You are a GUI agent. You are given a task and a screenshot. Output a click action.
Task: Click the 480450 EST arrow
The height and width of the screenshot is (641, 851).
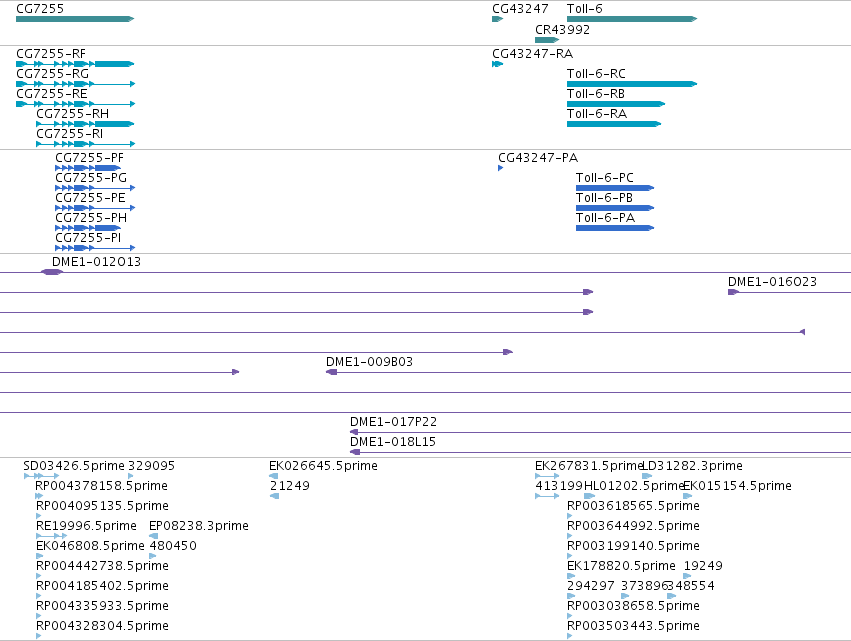coord(153,556)
